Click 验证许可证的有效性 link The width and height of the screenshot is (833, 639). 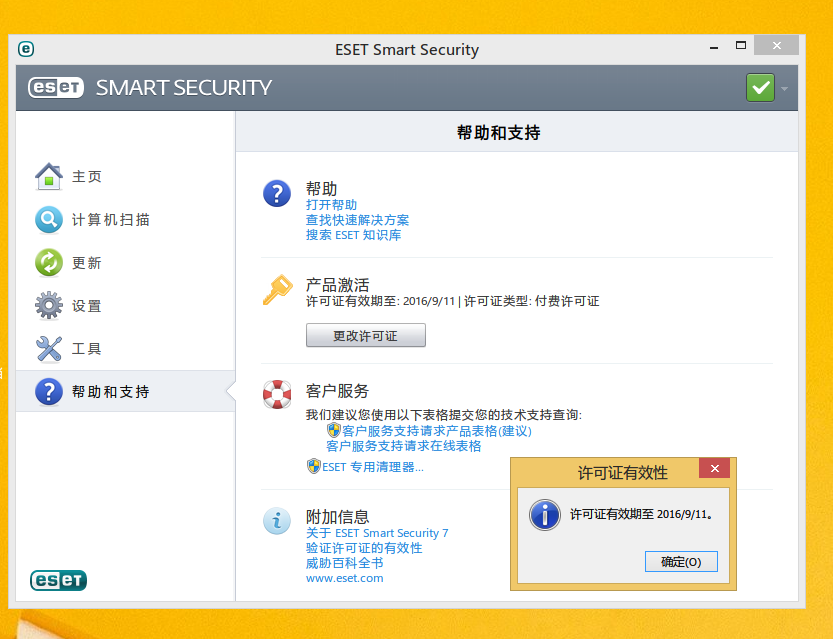click(x=364, y=548)
